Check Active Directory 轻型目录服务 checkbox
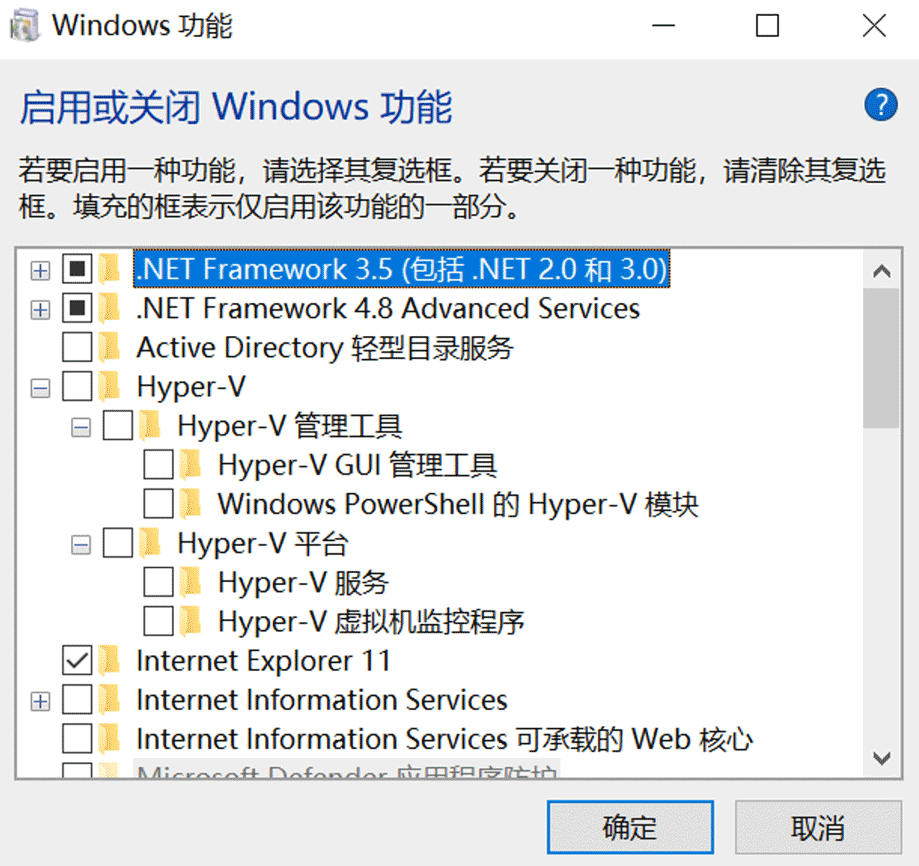The height and width of the screenshot is (866, 919). 77,348
